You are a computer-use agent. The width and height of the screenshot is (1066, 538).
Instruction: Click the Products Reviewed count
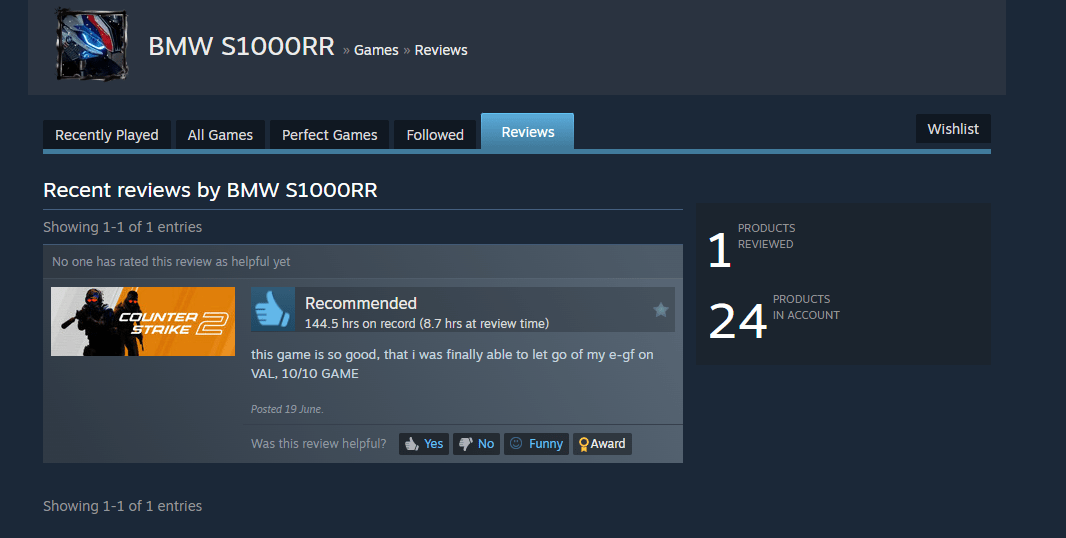click(719, 250)
